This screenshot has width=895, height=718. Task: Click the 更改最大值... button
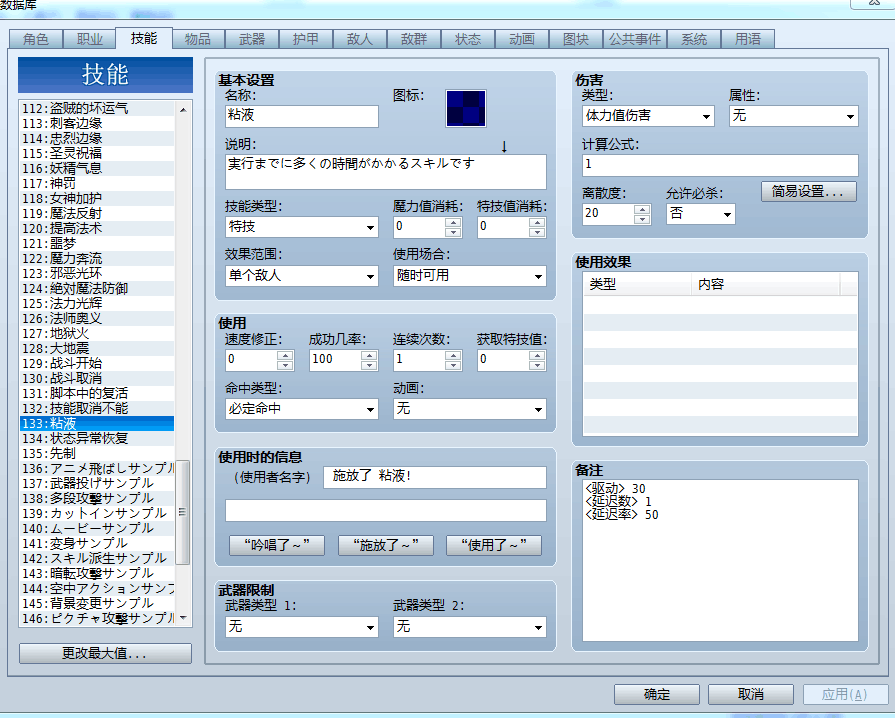click(105, 654)
